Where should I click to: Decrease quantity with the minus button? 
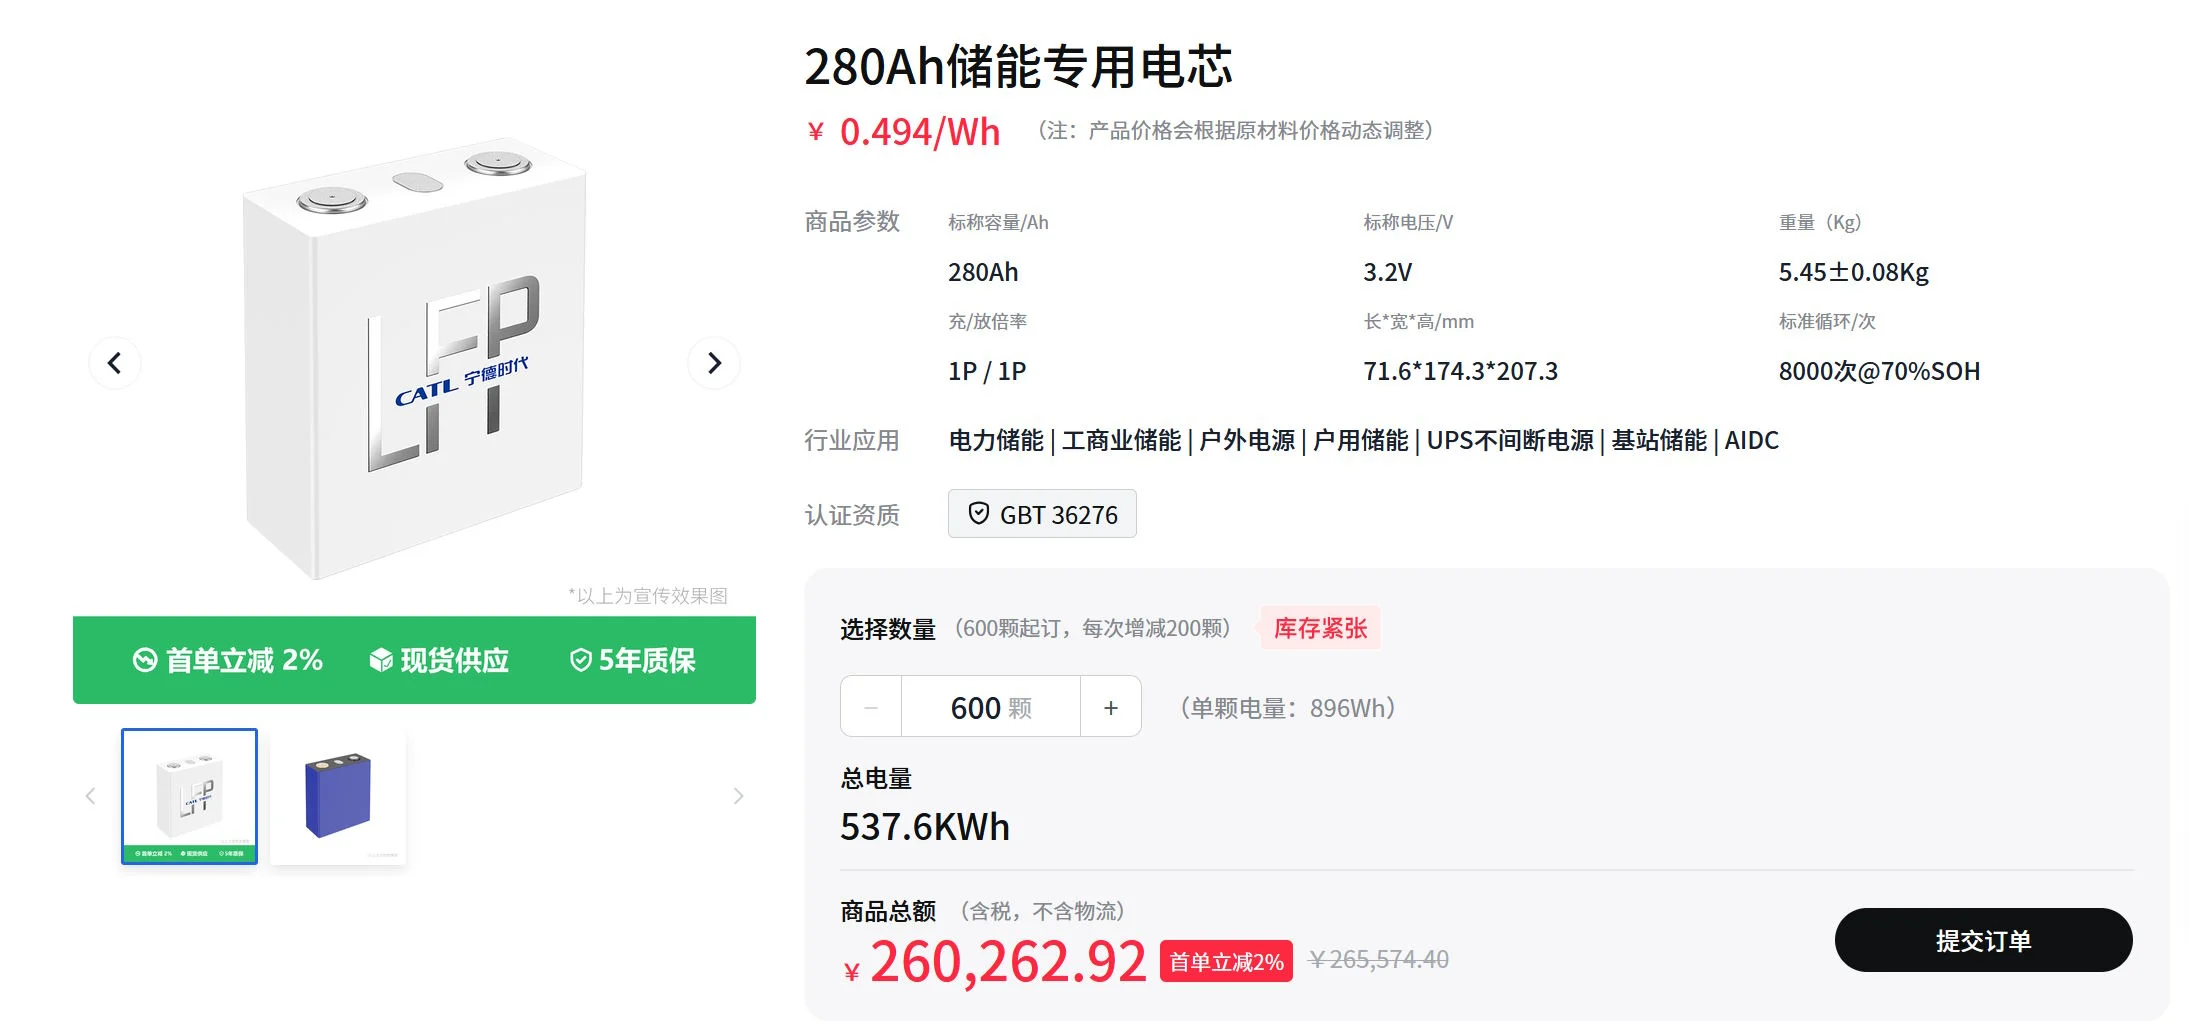(x=871, y=707)
